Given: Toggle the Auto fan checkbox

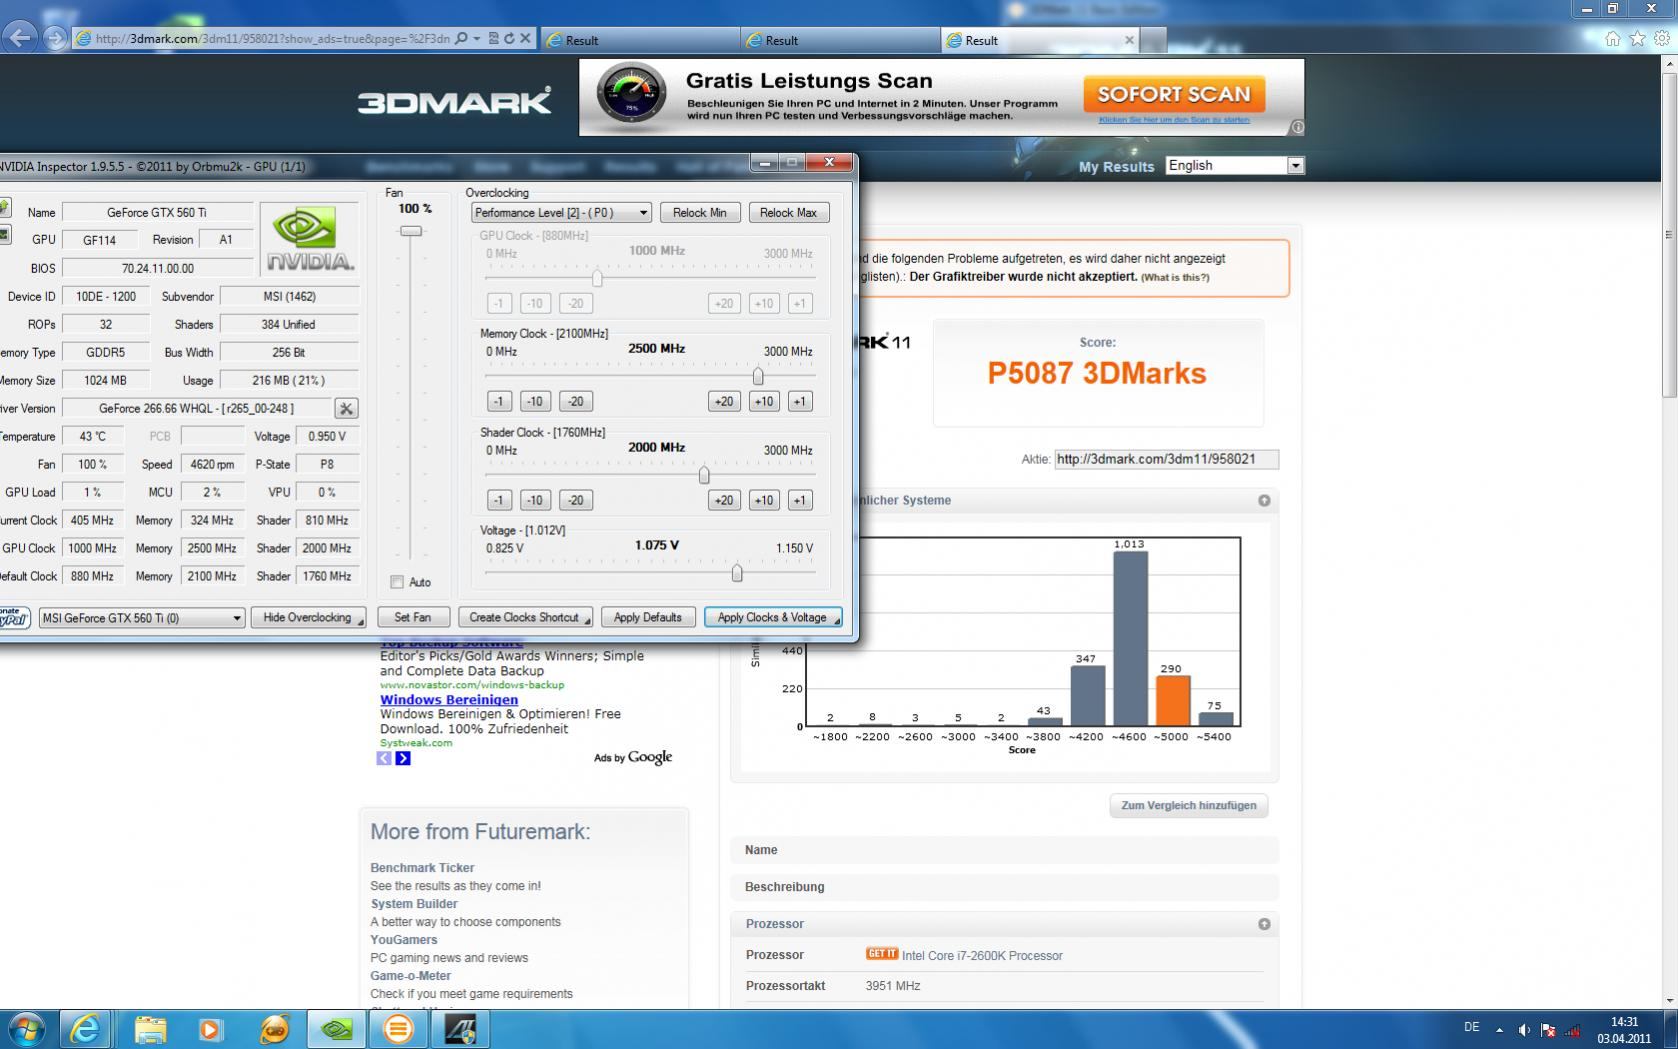Looking at the screenshot, I should 397,582.
